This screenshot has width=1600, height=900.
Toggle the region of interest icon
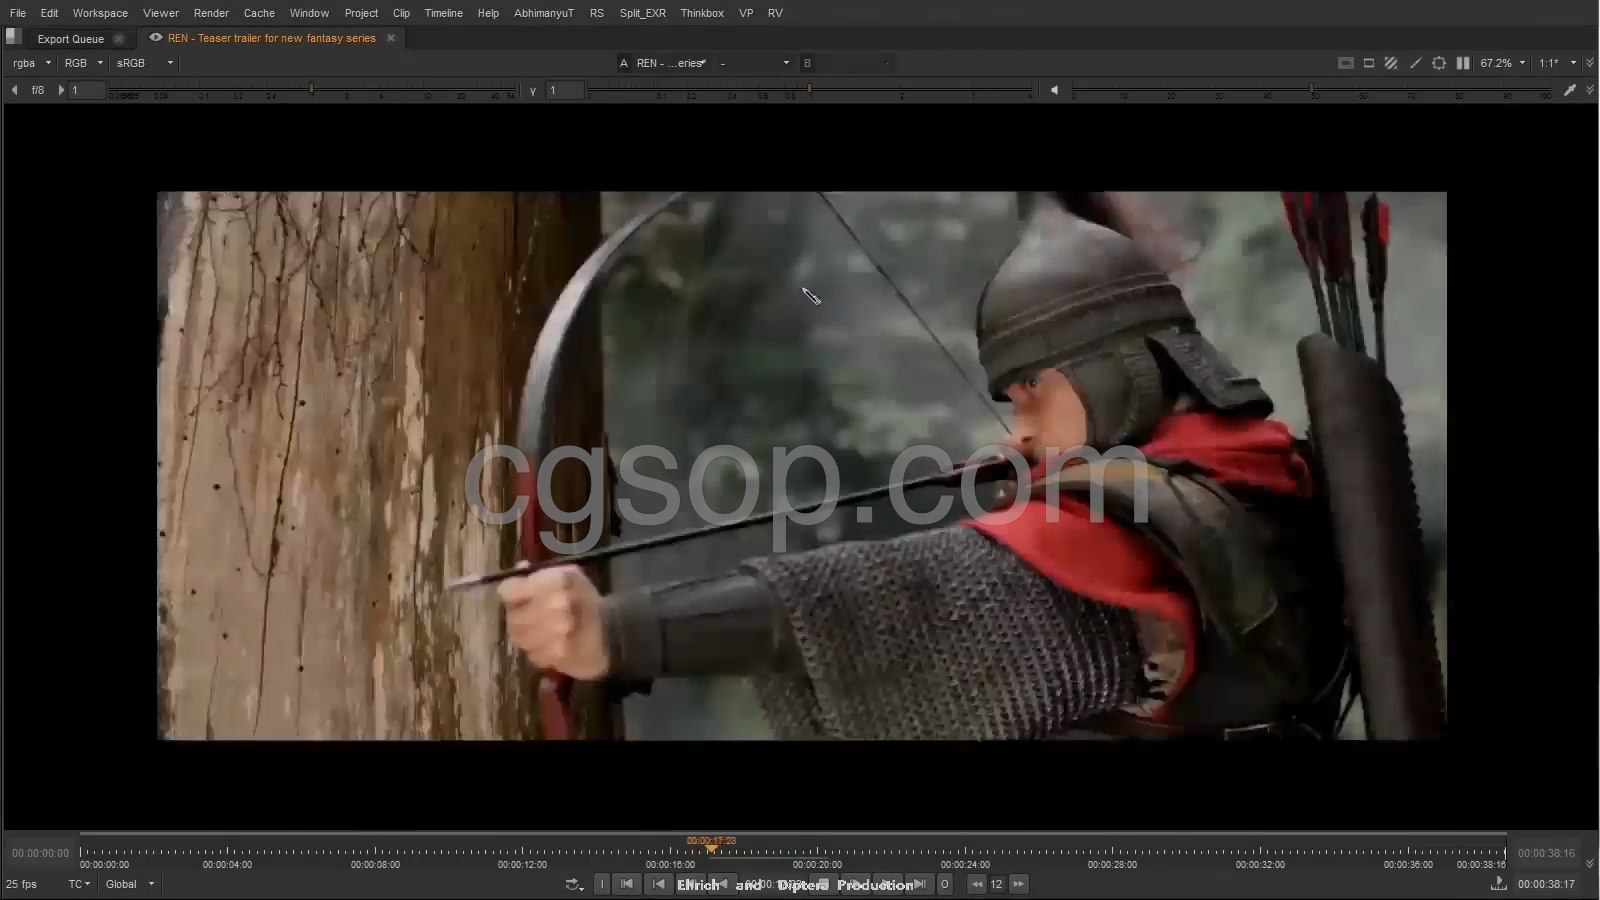click(1439, 63)
